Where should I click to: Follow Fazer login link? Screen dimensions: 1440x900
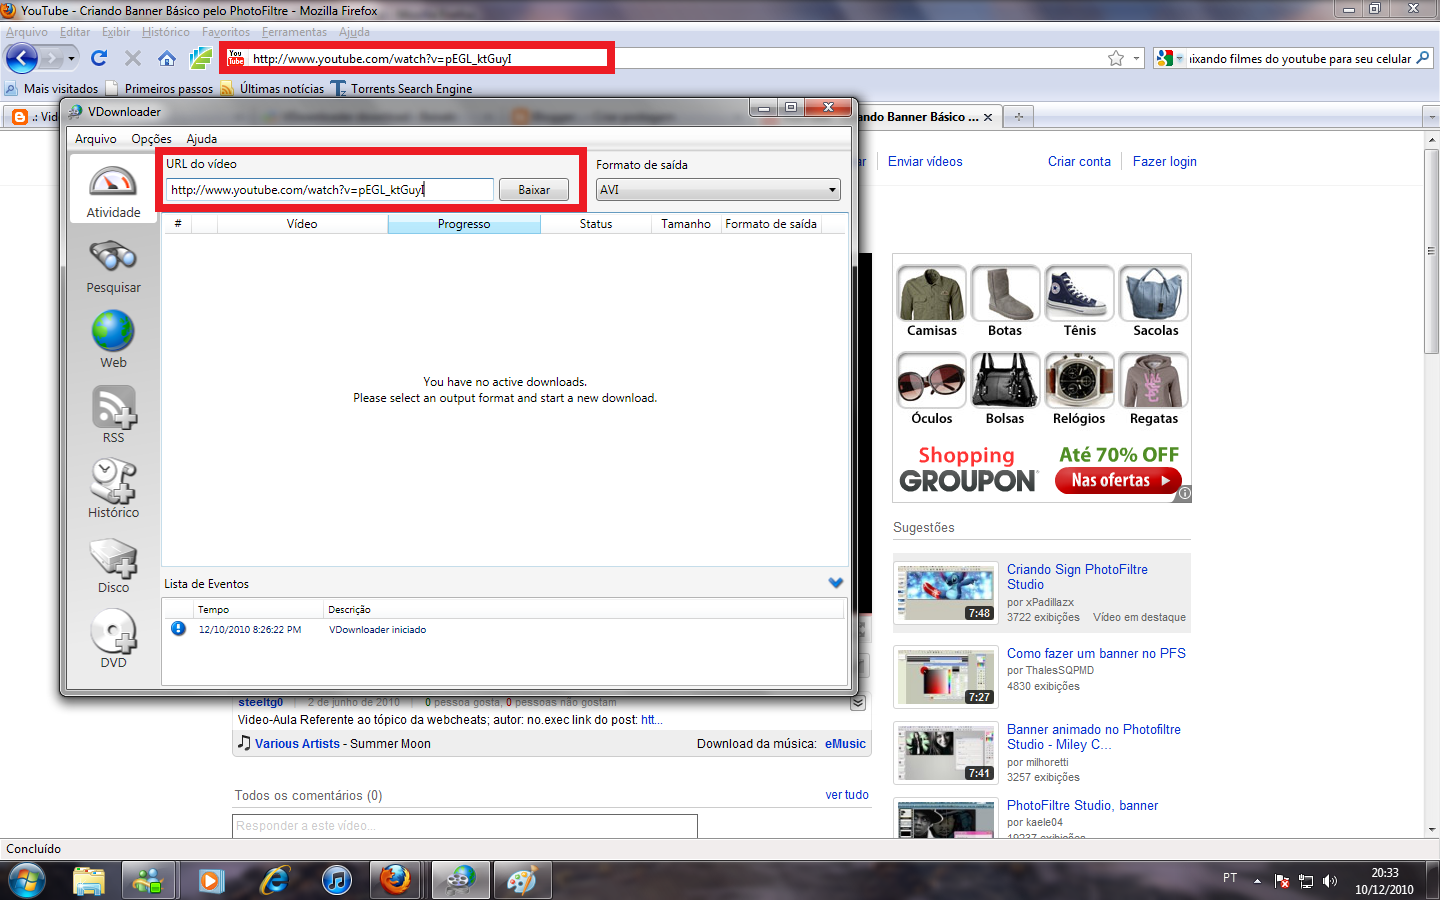coord(1164,161)
